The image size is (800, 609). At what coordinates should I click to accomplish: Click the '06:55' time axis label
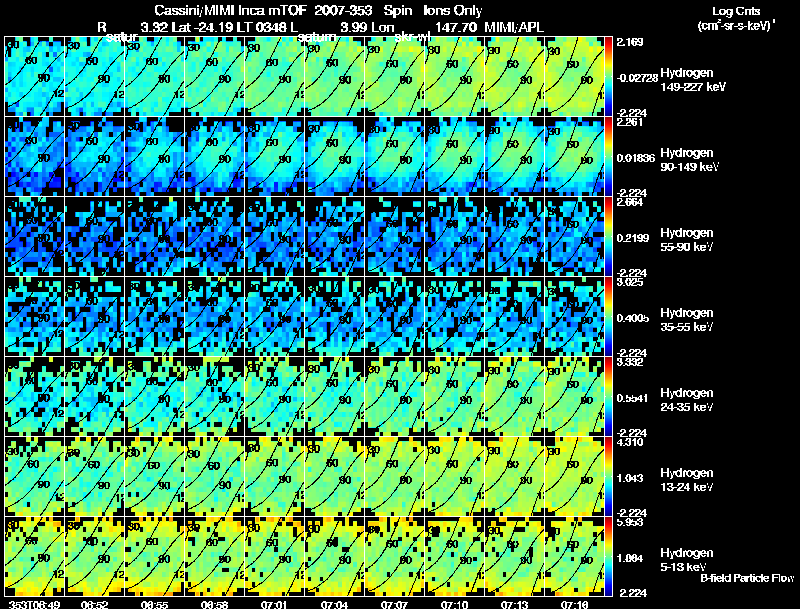click(x=154, y=604)
